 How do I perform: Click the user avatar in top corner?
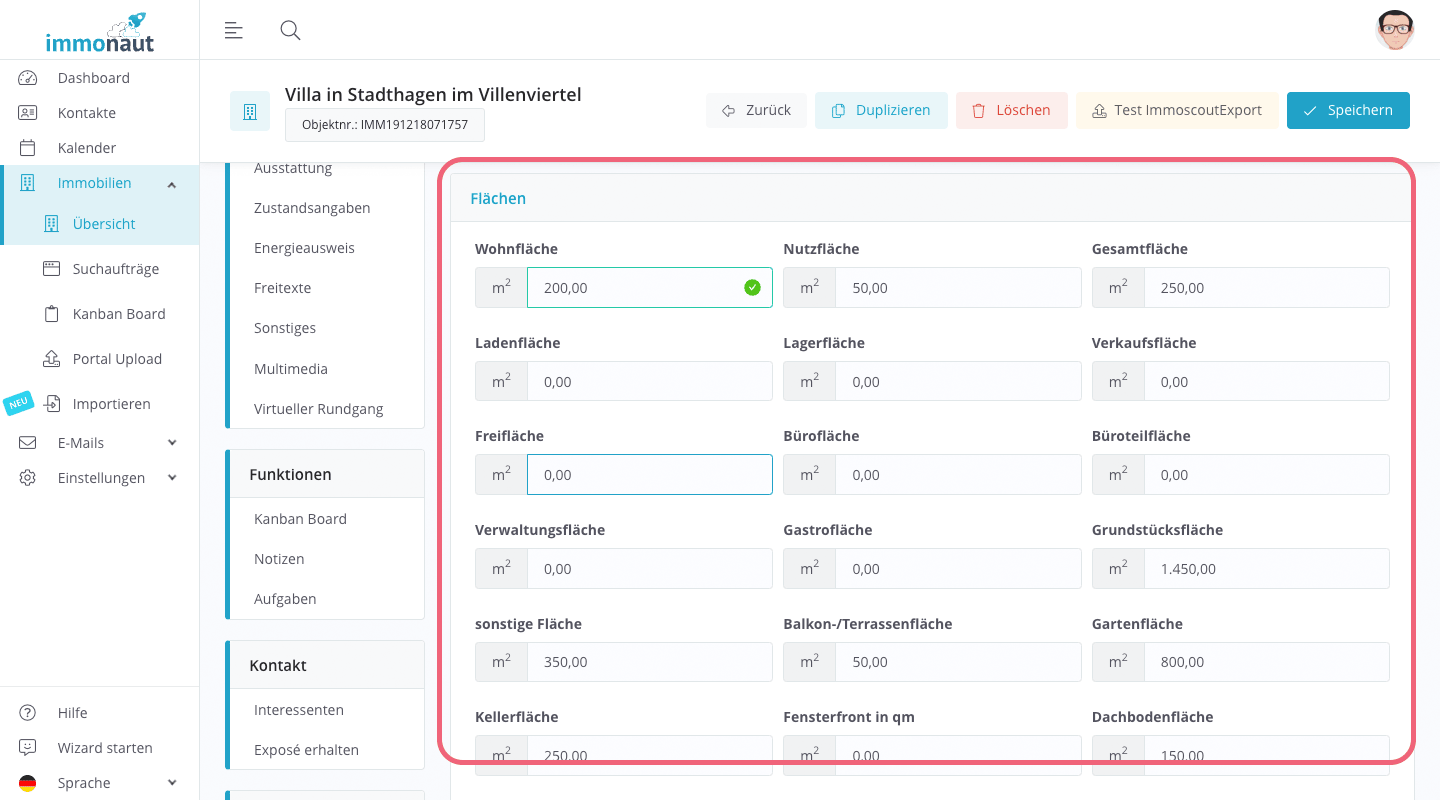[x=1394, y=30]
